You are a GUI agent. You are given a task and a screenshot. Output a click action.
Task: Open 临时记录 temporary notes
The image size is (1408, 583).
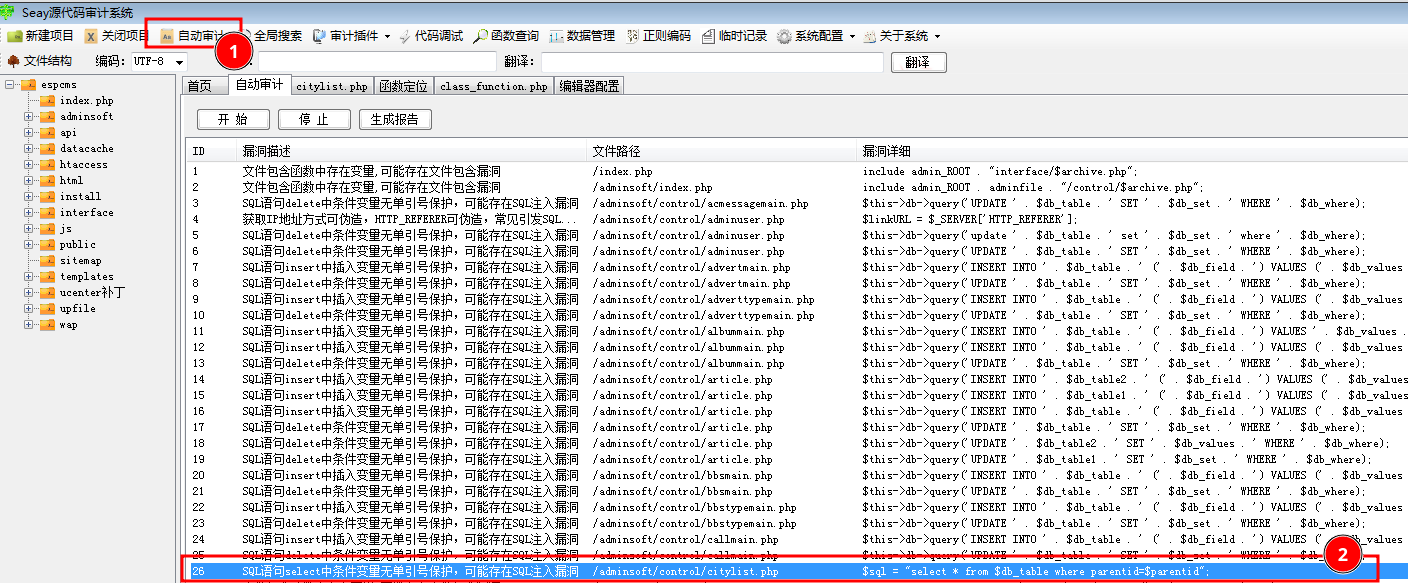click(735, 36)
